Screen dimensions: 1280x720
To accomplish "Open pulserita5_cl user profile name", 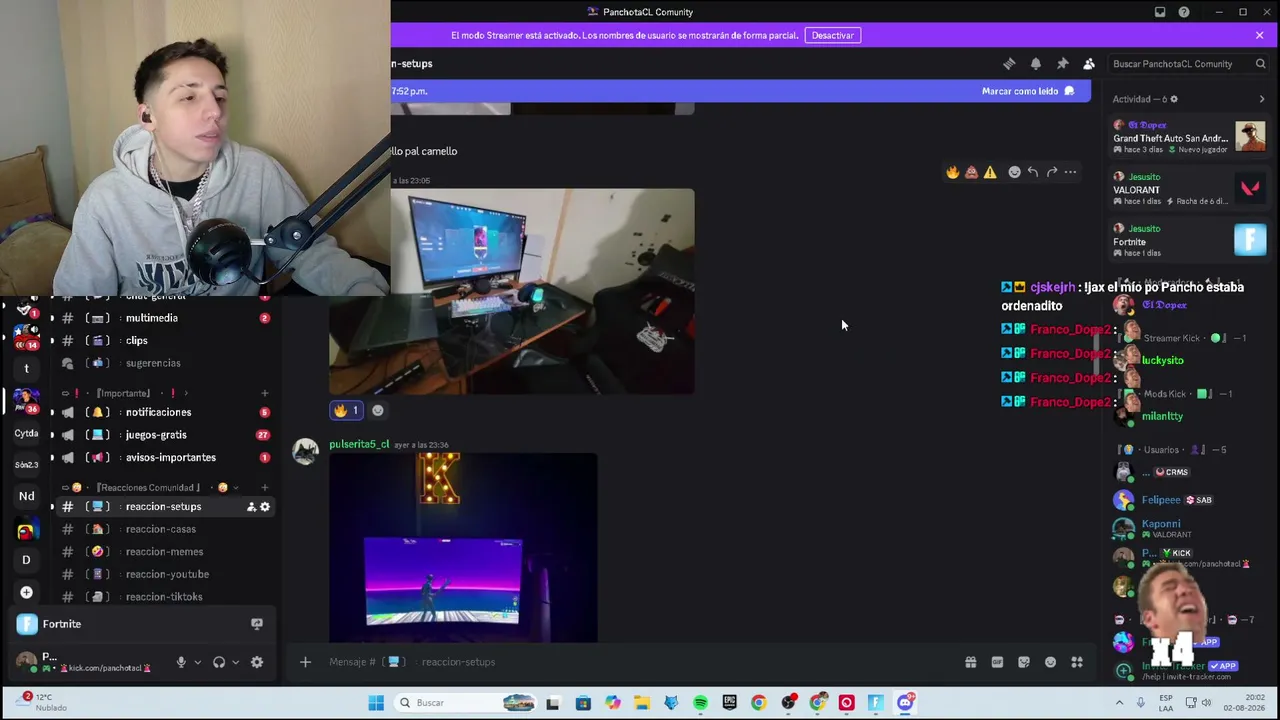I will click(359, 444).
